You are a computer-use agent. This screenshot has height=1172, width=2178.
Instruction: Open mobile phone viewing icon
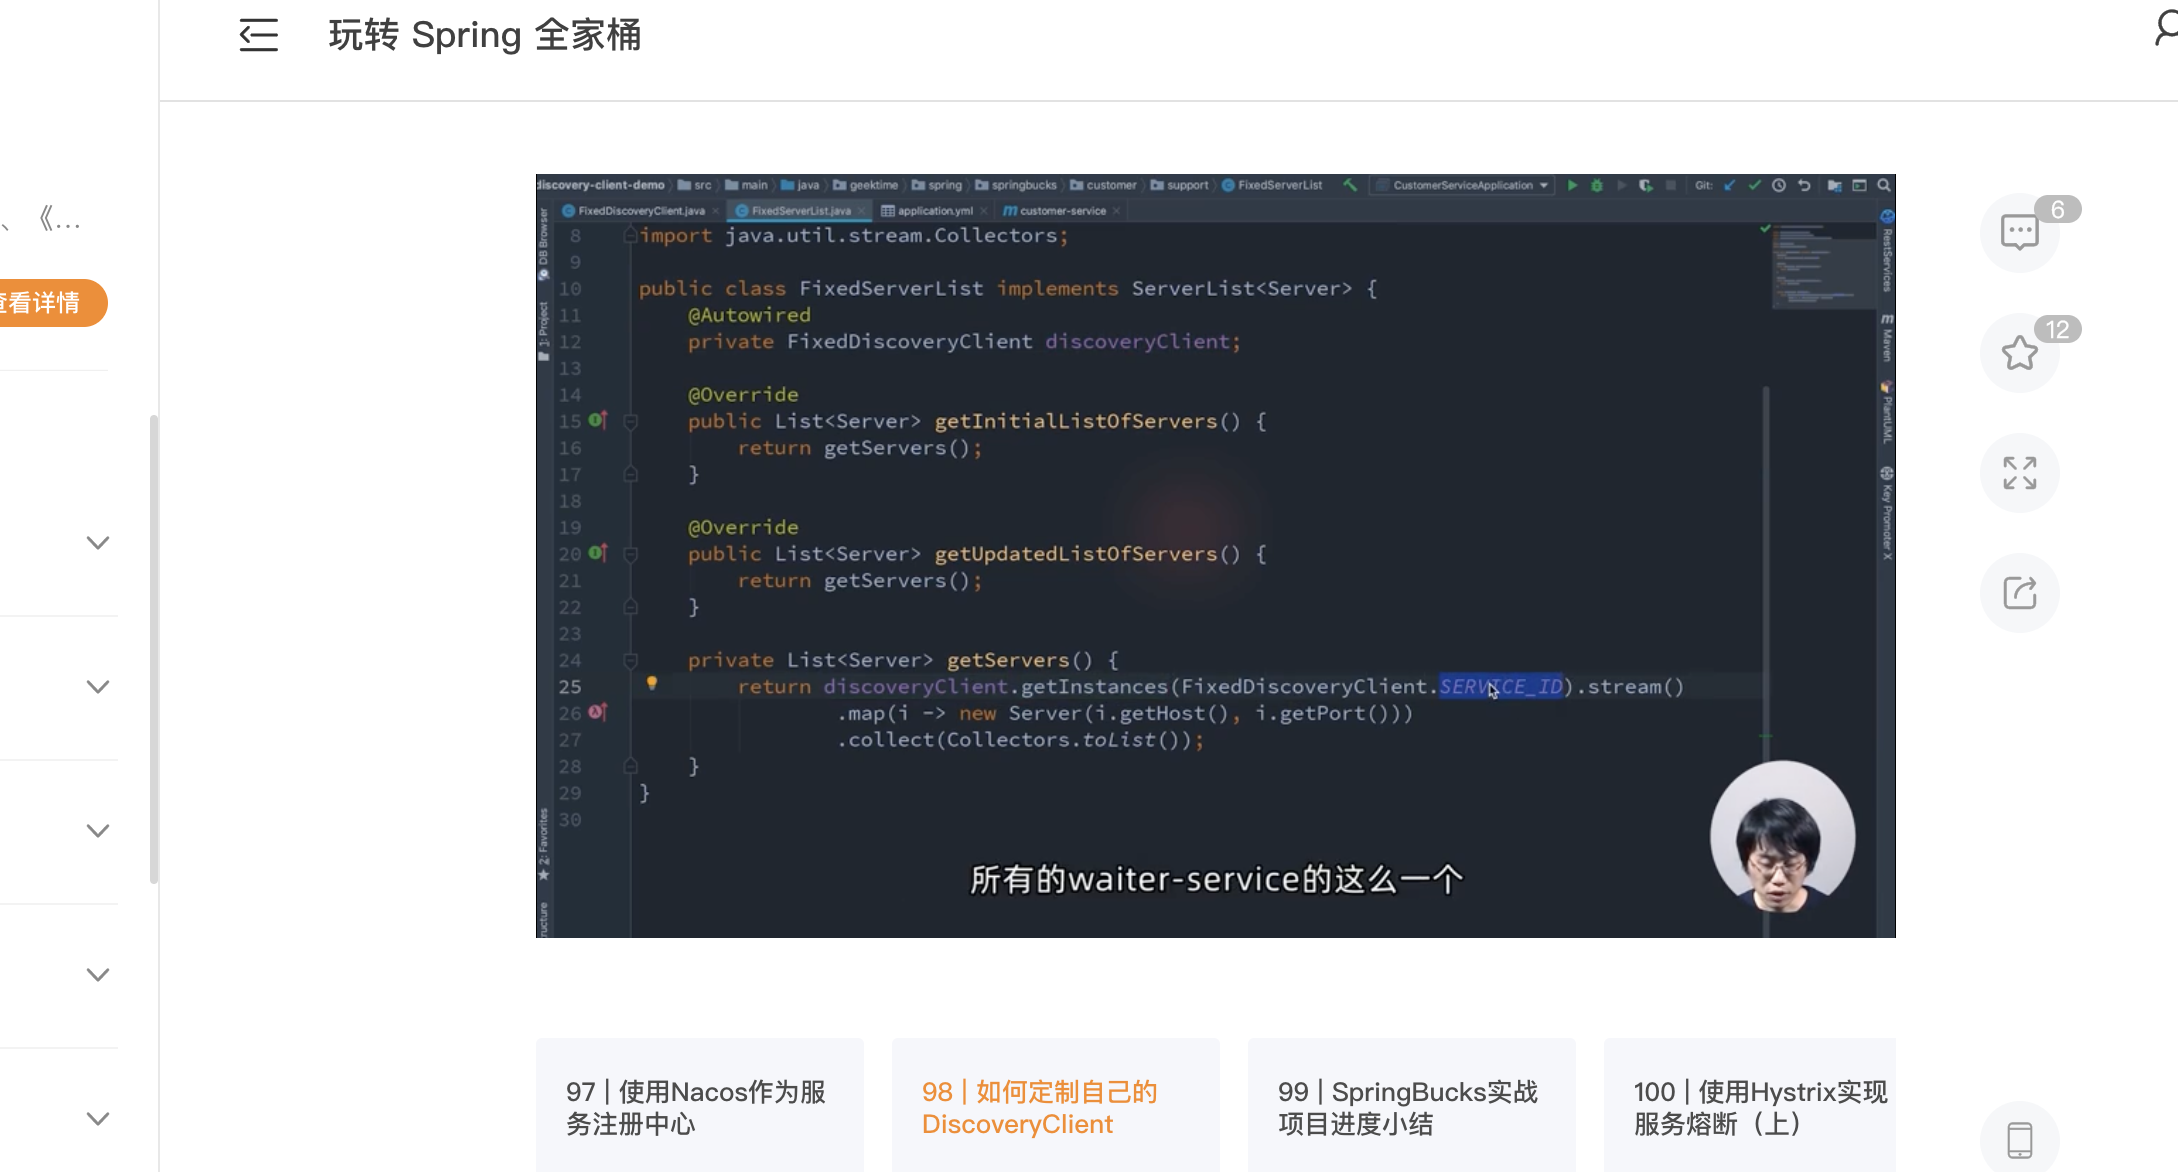click(x=2019, y=1139)
